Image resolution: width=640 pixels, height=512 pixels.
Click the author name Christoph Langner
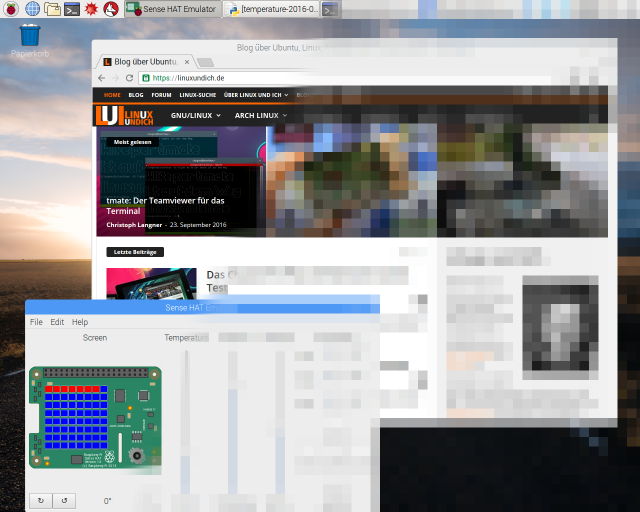pyautogui.click(x=134, y=225)
